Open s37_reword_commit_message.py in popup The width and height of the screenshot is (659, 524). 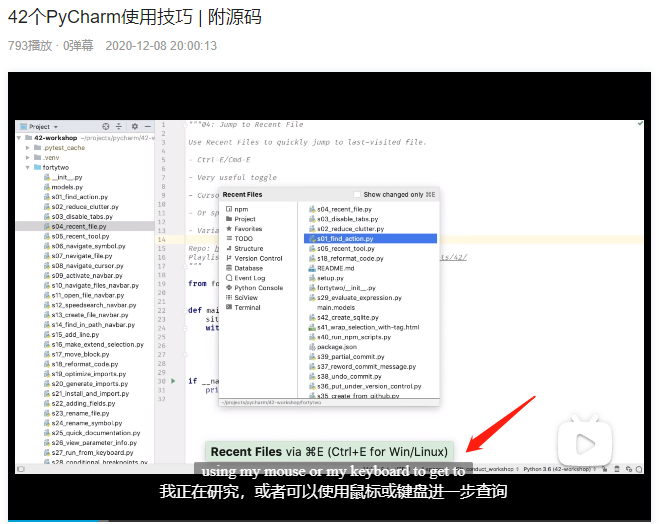click(362, 366)
